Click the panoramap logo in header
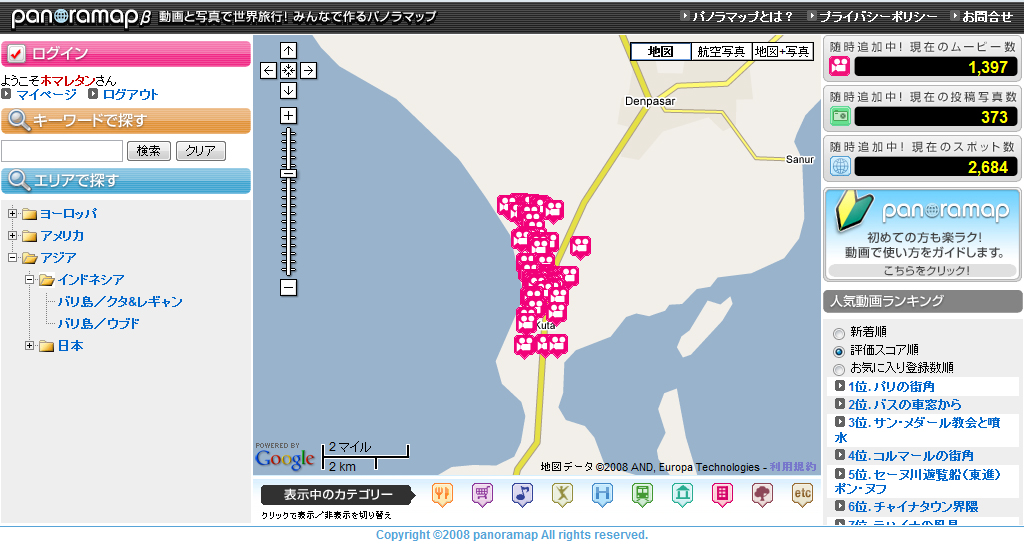The image size is (1024, 548). 80,18
